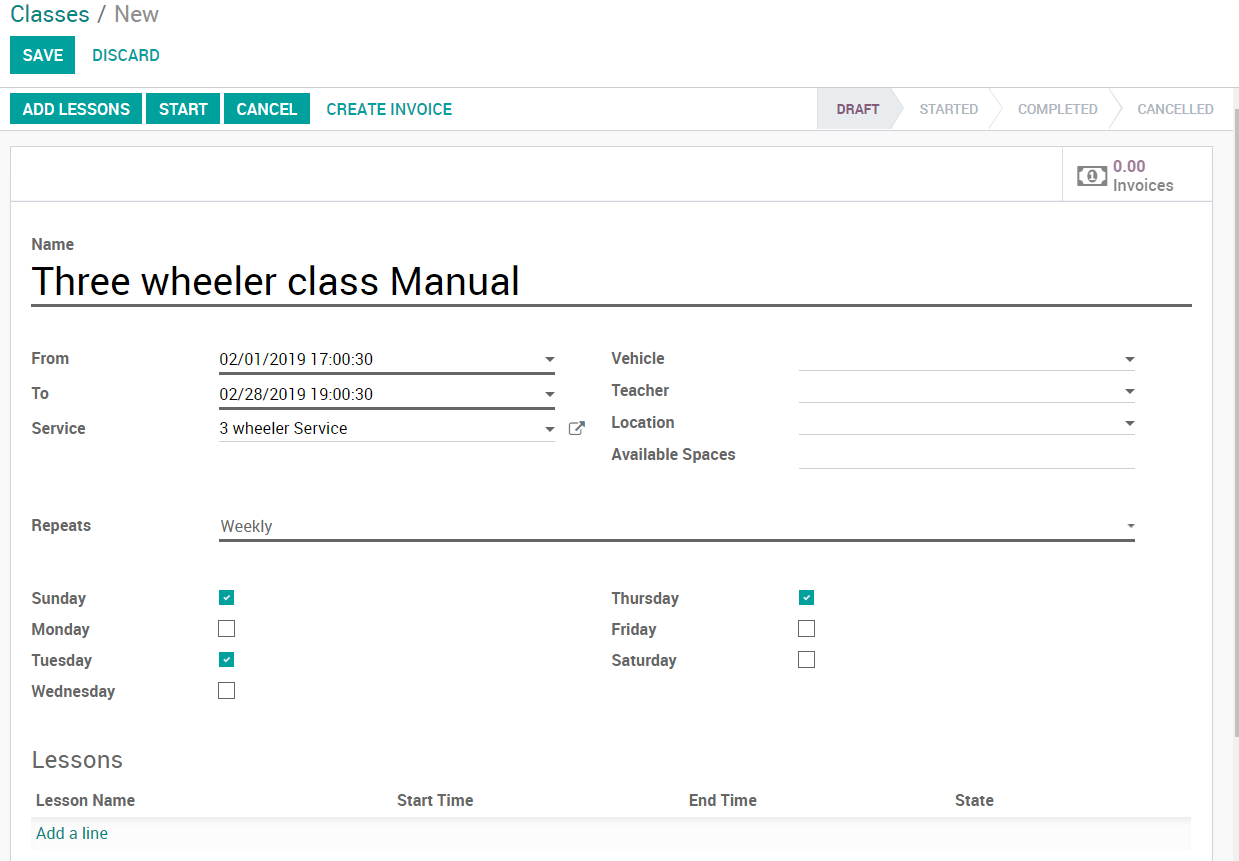1239x861 pixels.
Task: Check the Saturday checkbox
Action: 806,660
